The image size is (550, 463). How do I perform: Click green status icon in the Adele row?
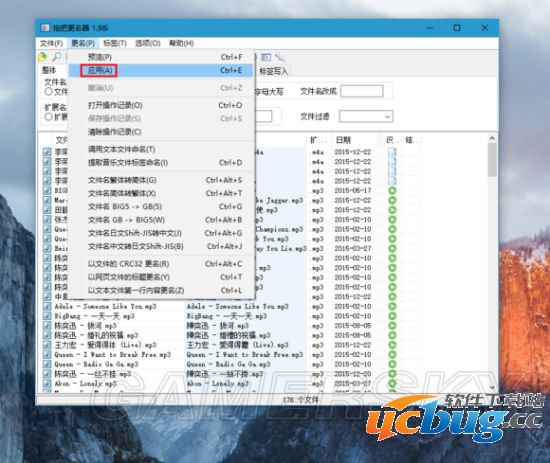tap(392, 306)
